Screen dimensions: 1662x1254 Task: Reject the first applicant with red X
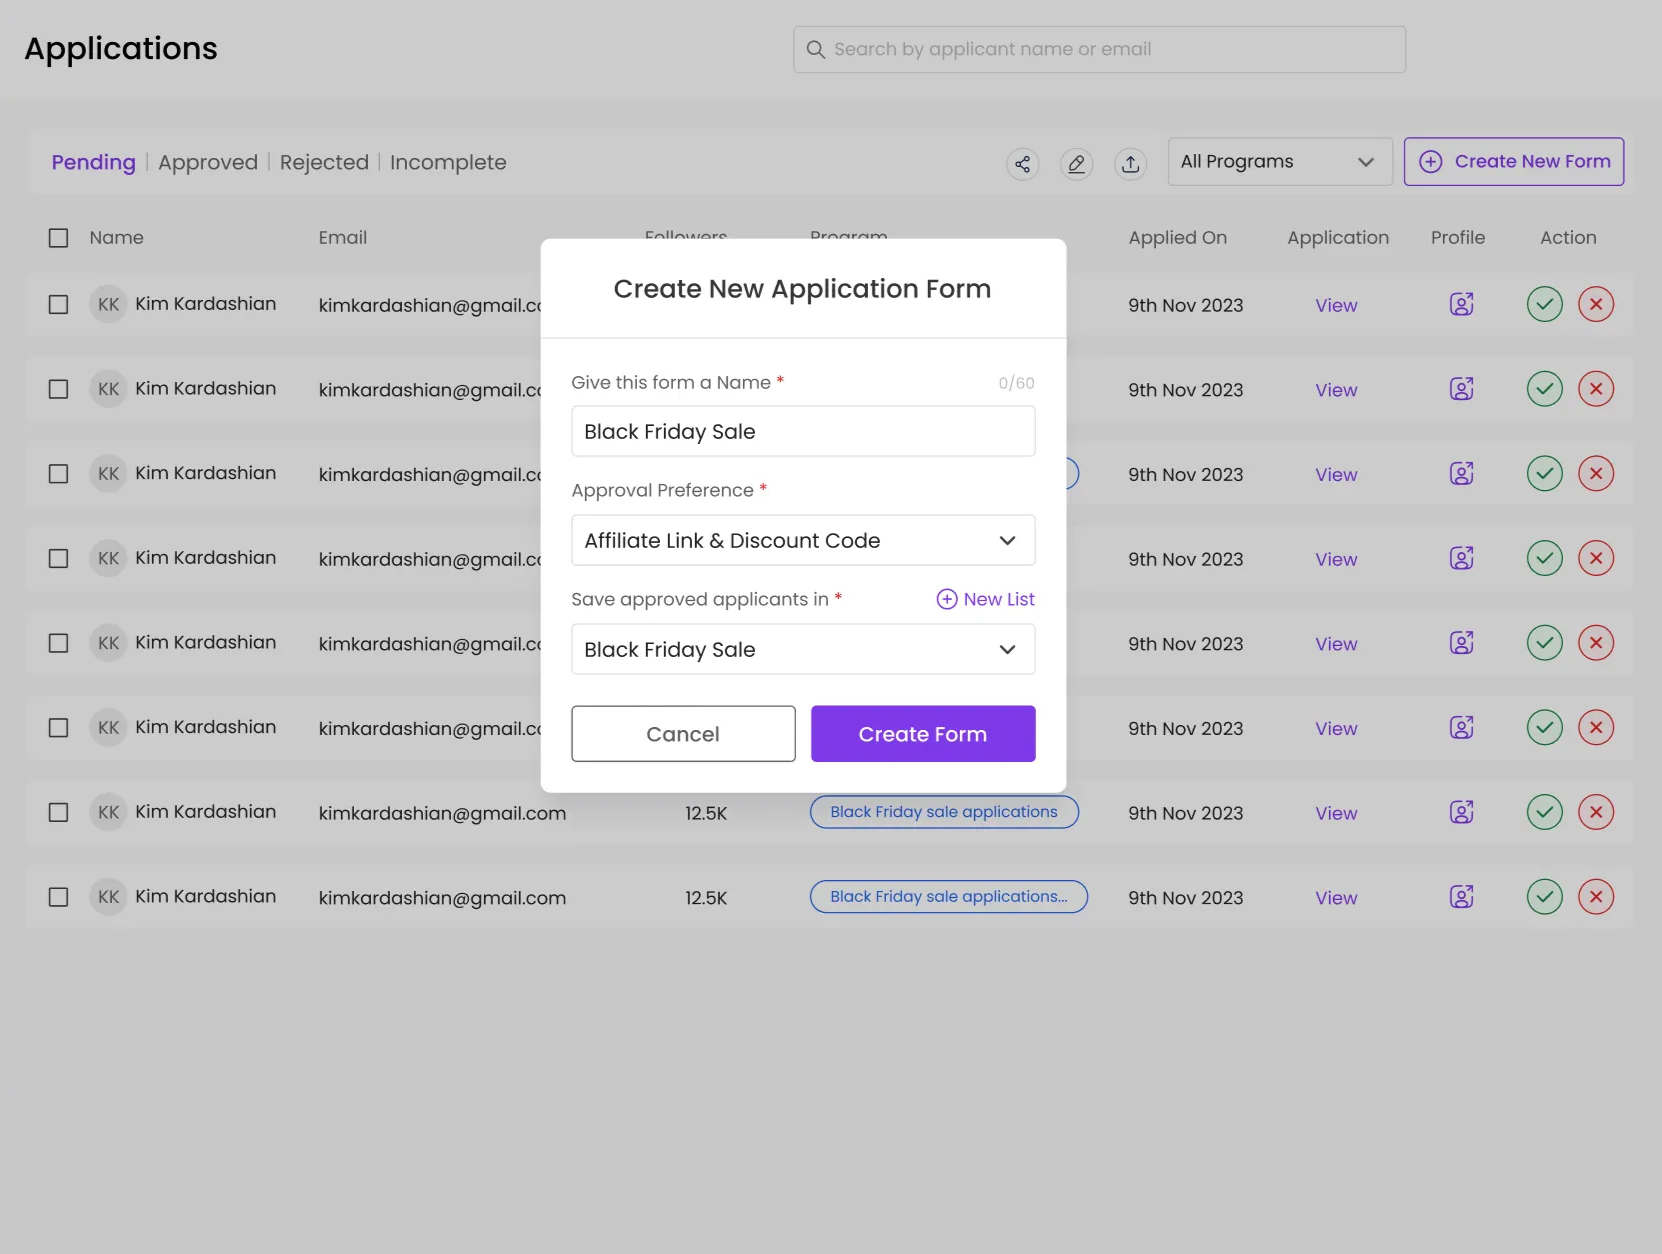coord(1595,304)
